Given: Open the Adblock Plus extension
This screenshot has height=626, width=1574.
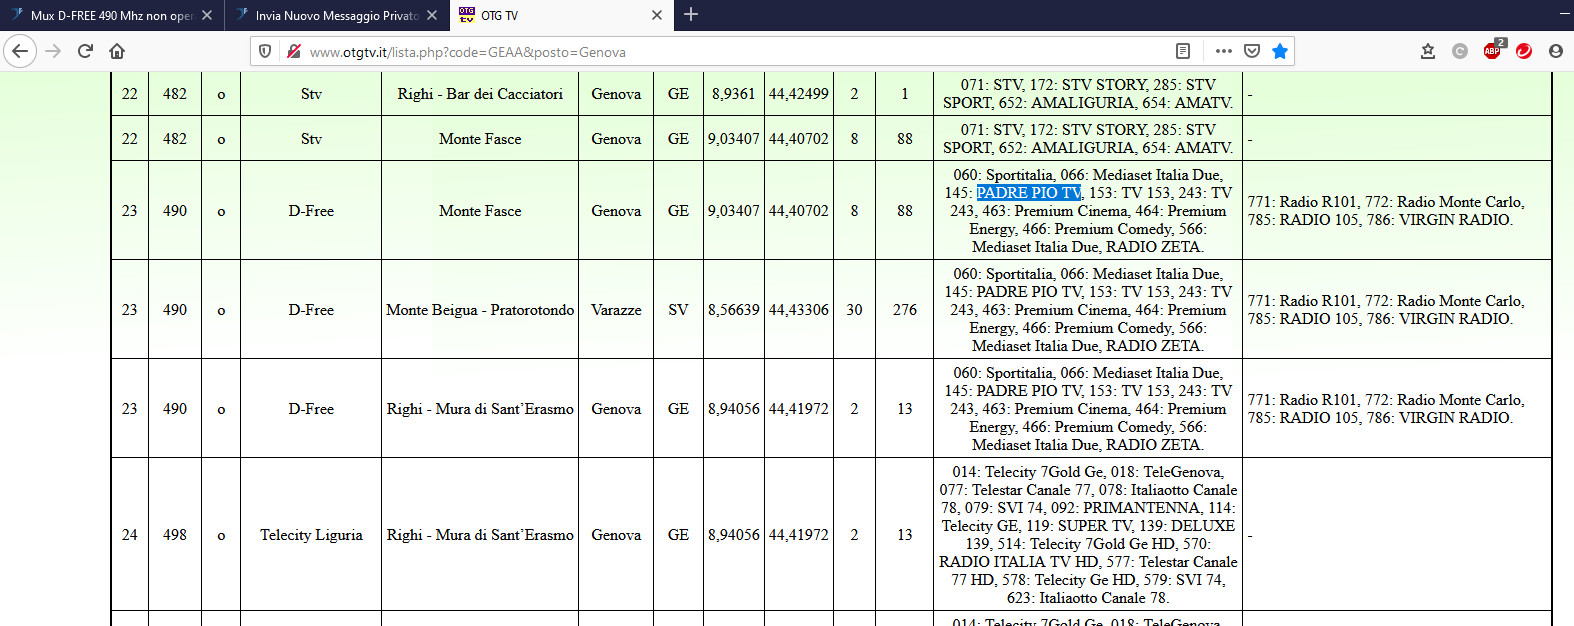Looking at the screenshot, I should click(1492, 51).
